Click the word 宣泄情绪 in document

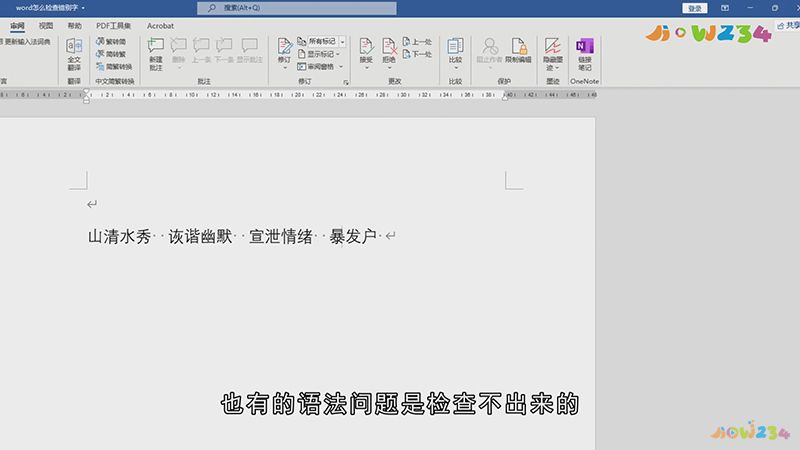tap(281, 236)
